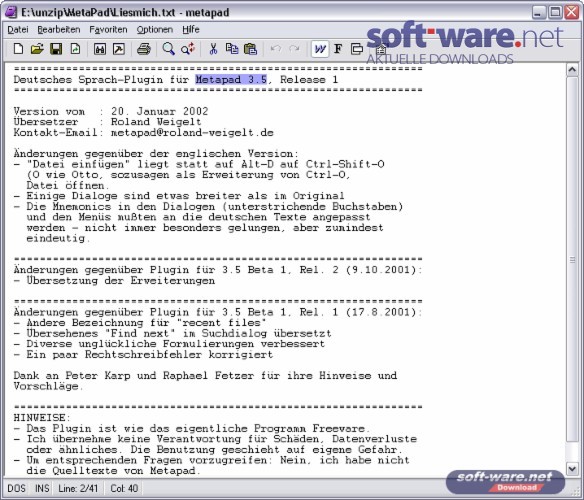584x500 pixels.
Task: Create a new file with the blank page icon
Action: coord(18,49)
